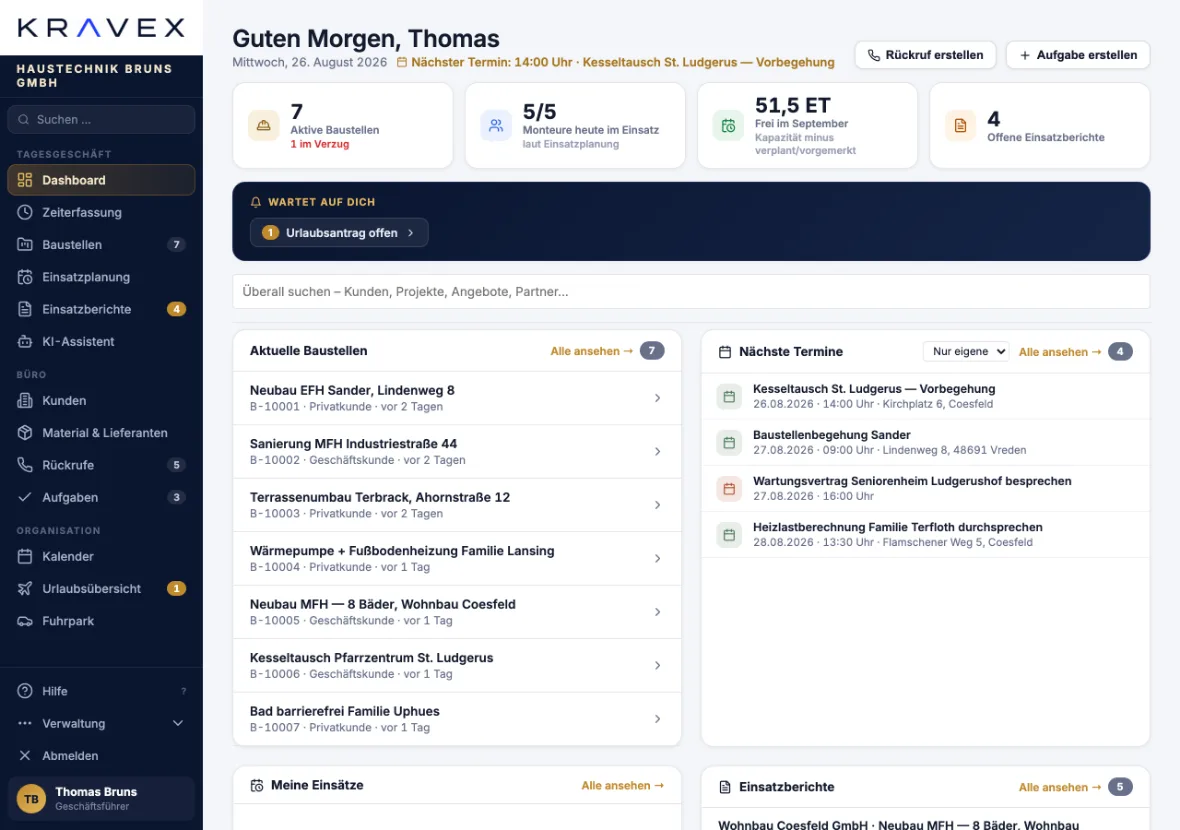Click Alle ansehen in Einsatzberichte panel
This screenshot has height=830, width=1180.
[1060, 787]
